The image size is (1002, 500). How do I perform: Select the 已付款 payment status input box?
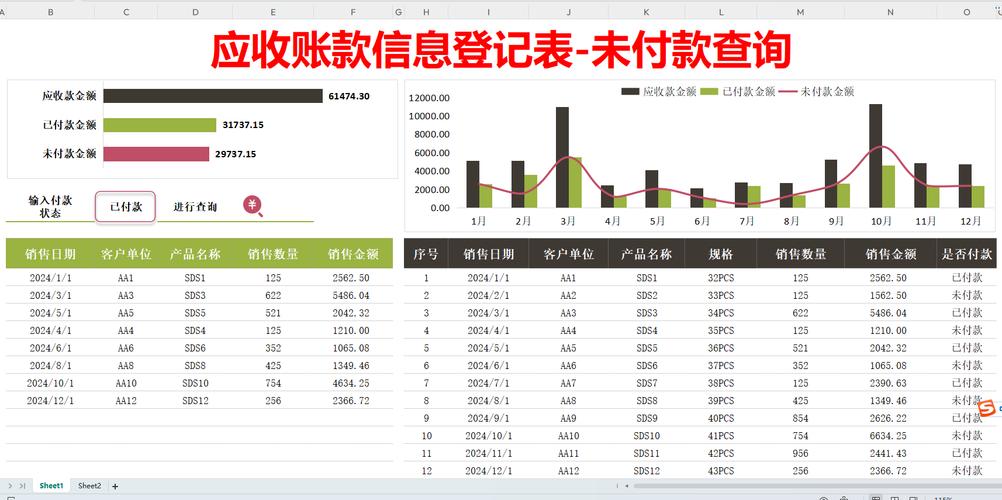pos(125,207)
